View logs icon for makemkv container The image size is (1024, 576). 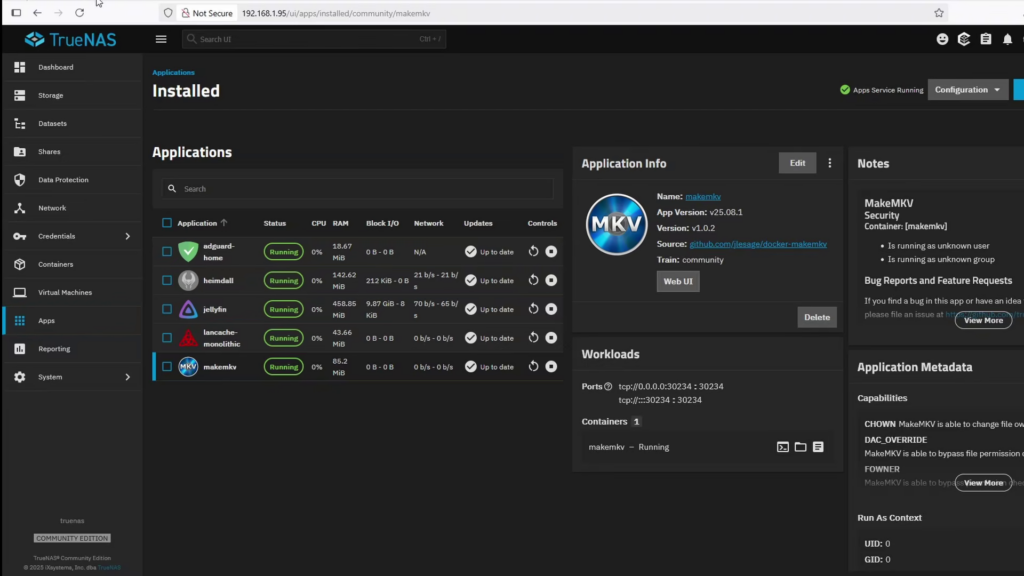click(x=818, y=447)
